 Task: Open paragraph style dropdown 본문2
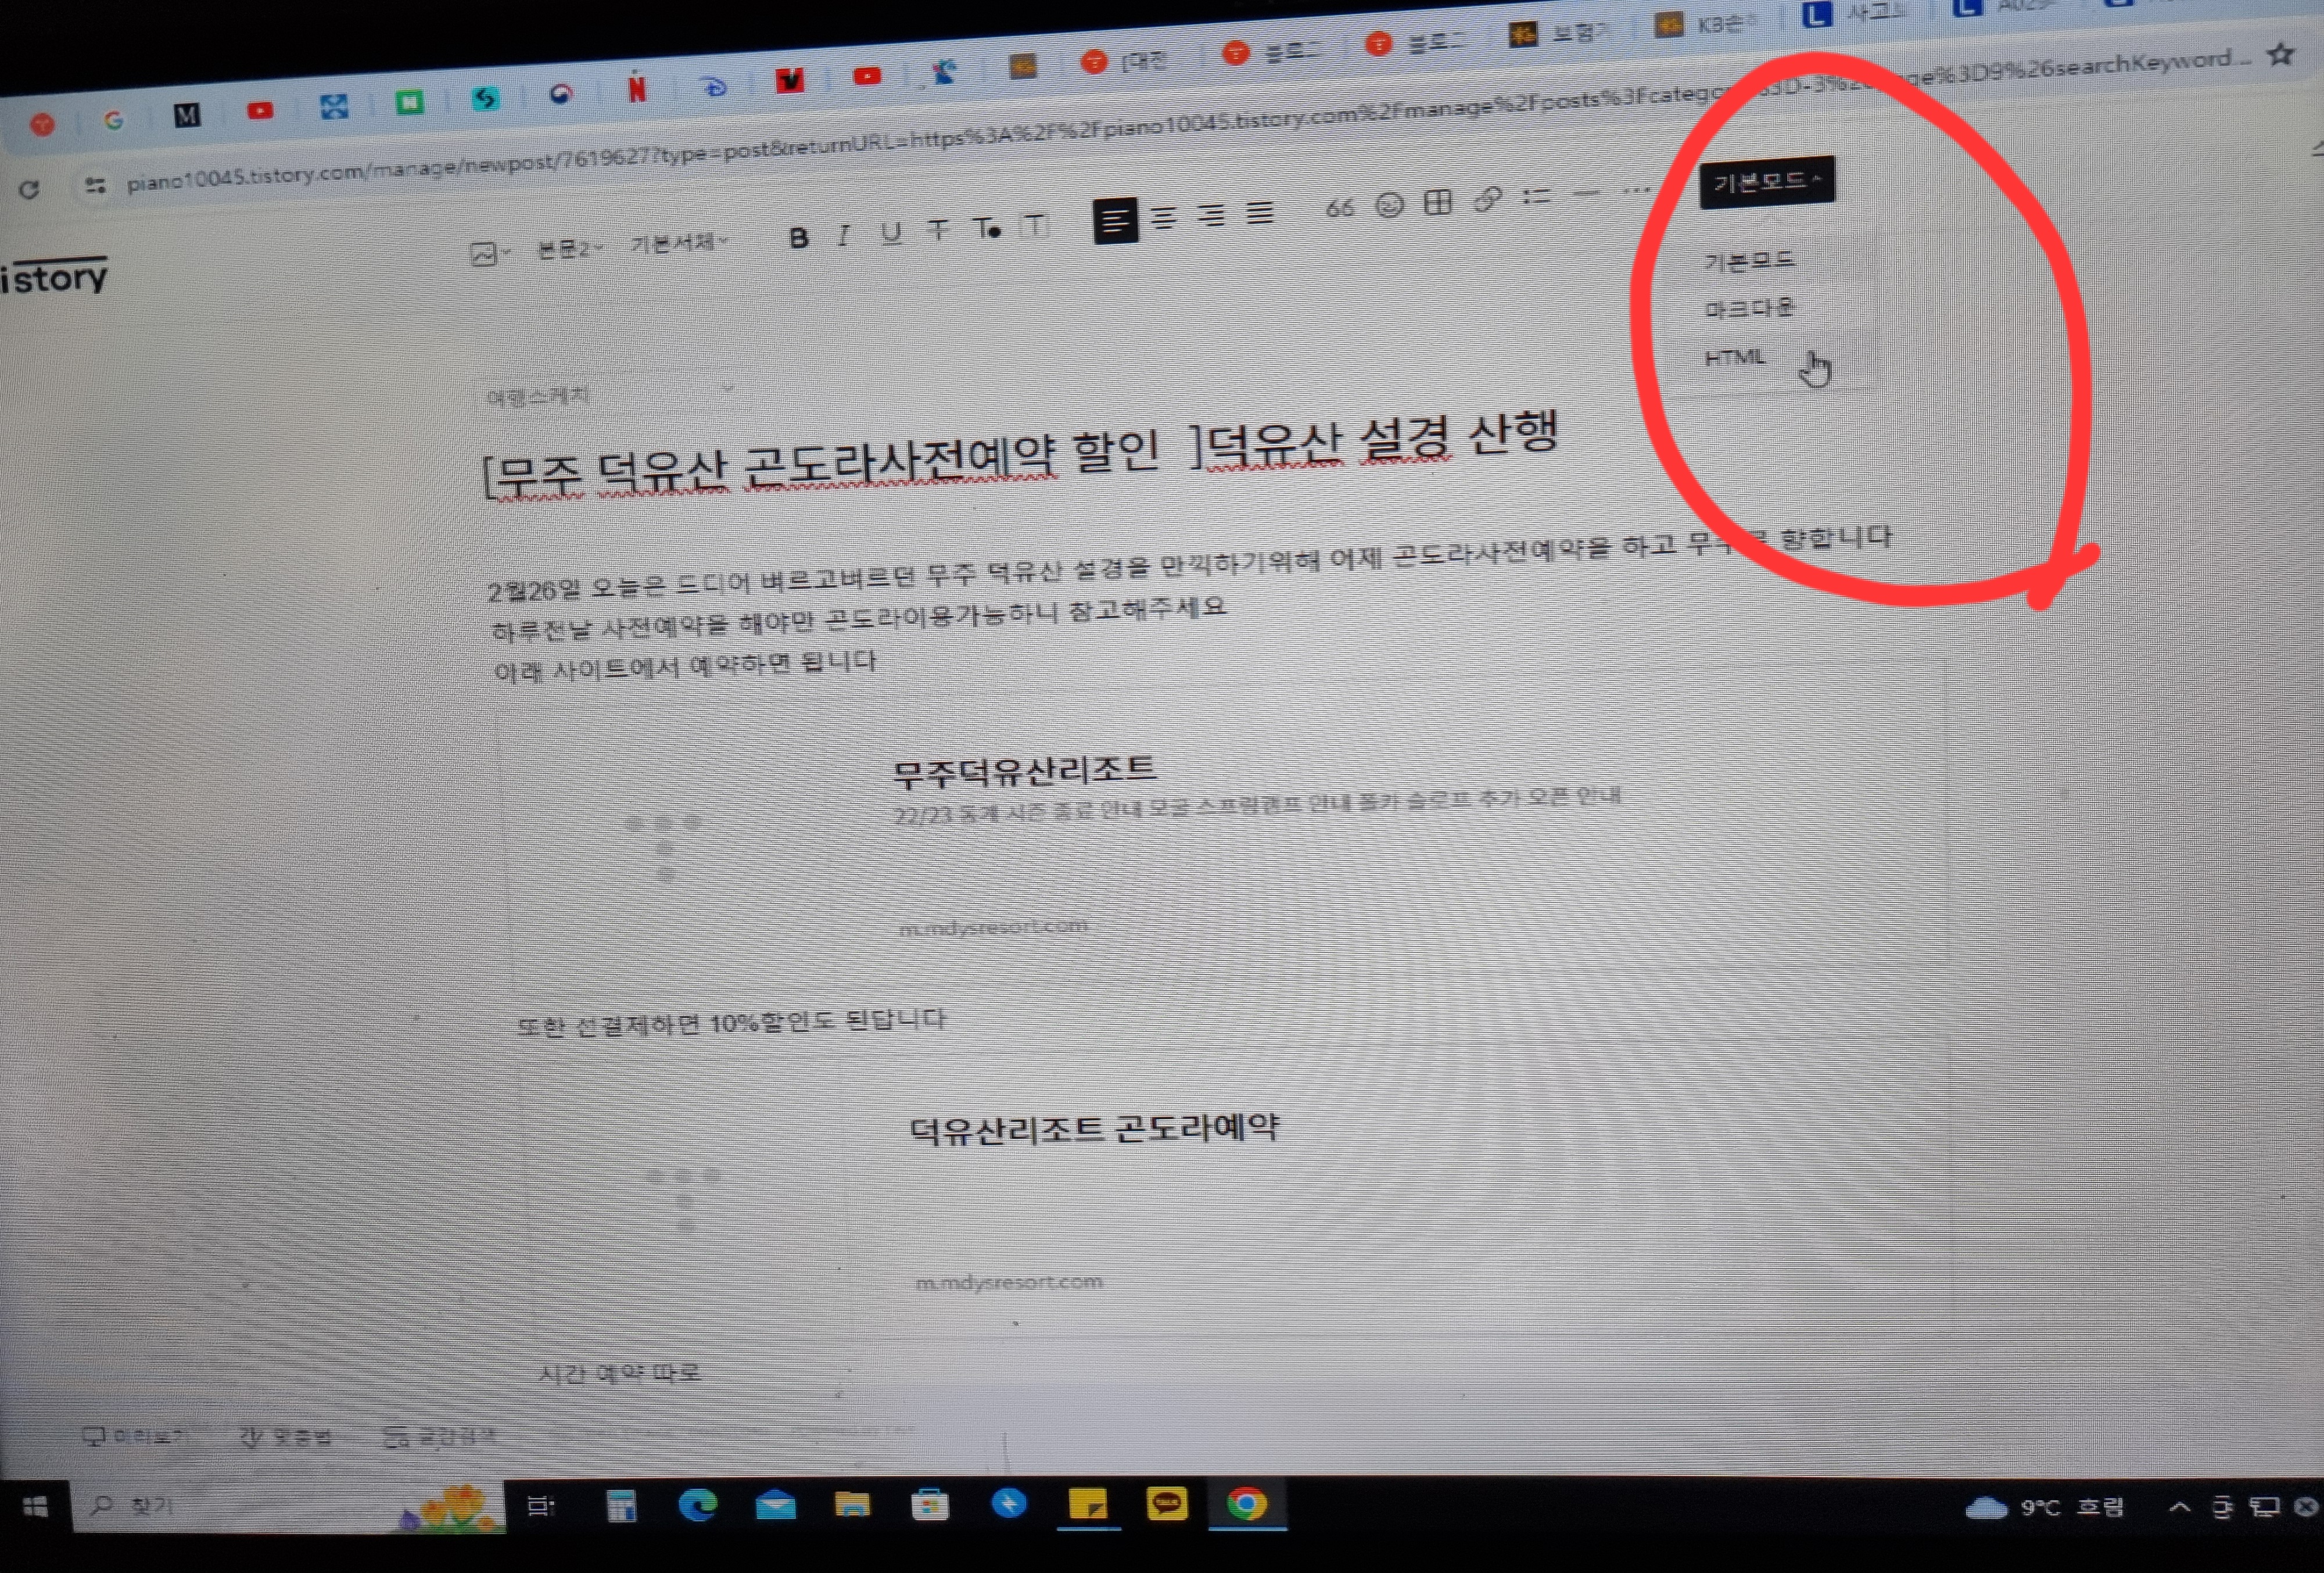coord(570,250)
